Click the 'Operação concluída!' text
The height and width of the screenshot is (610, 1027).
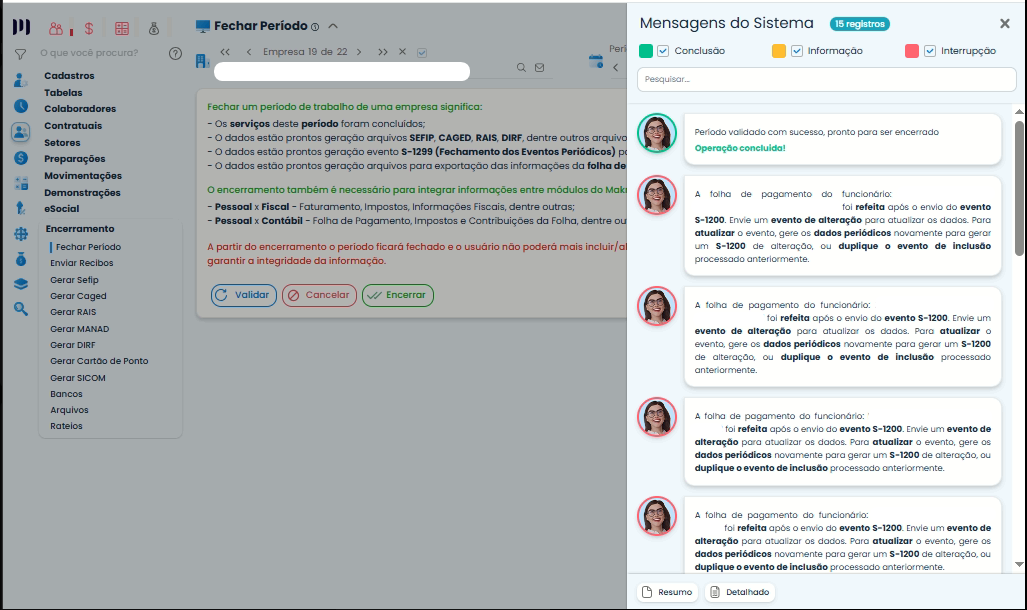coord(740,148)
